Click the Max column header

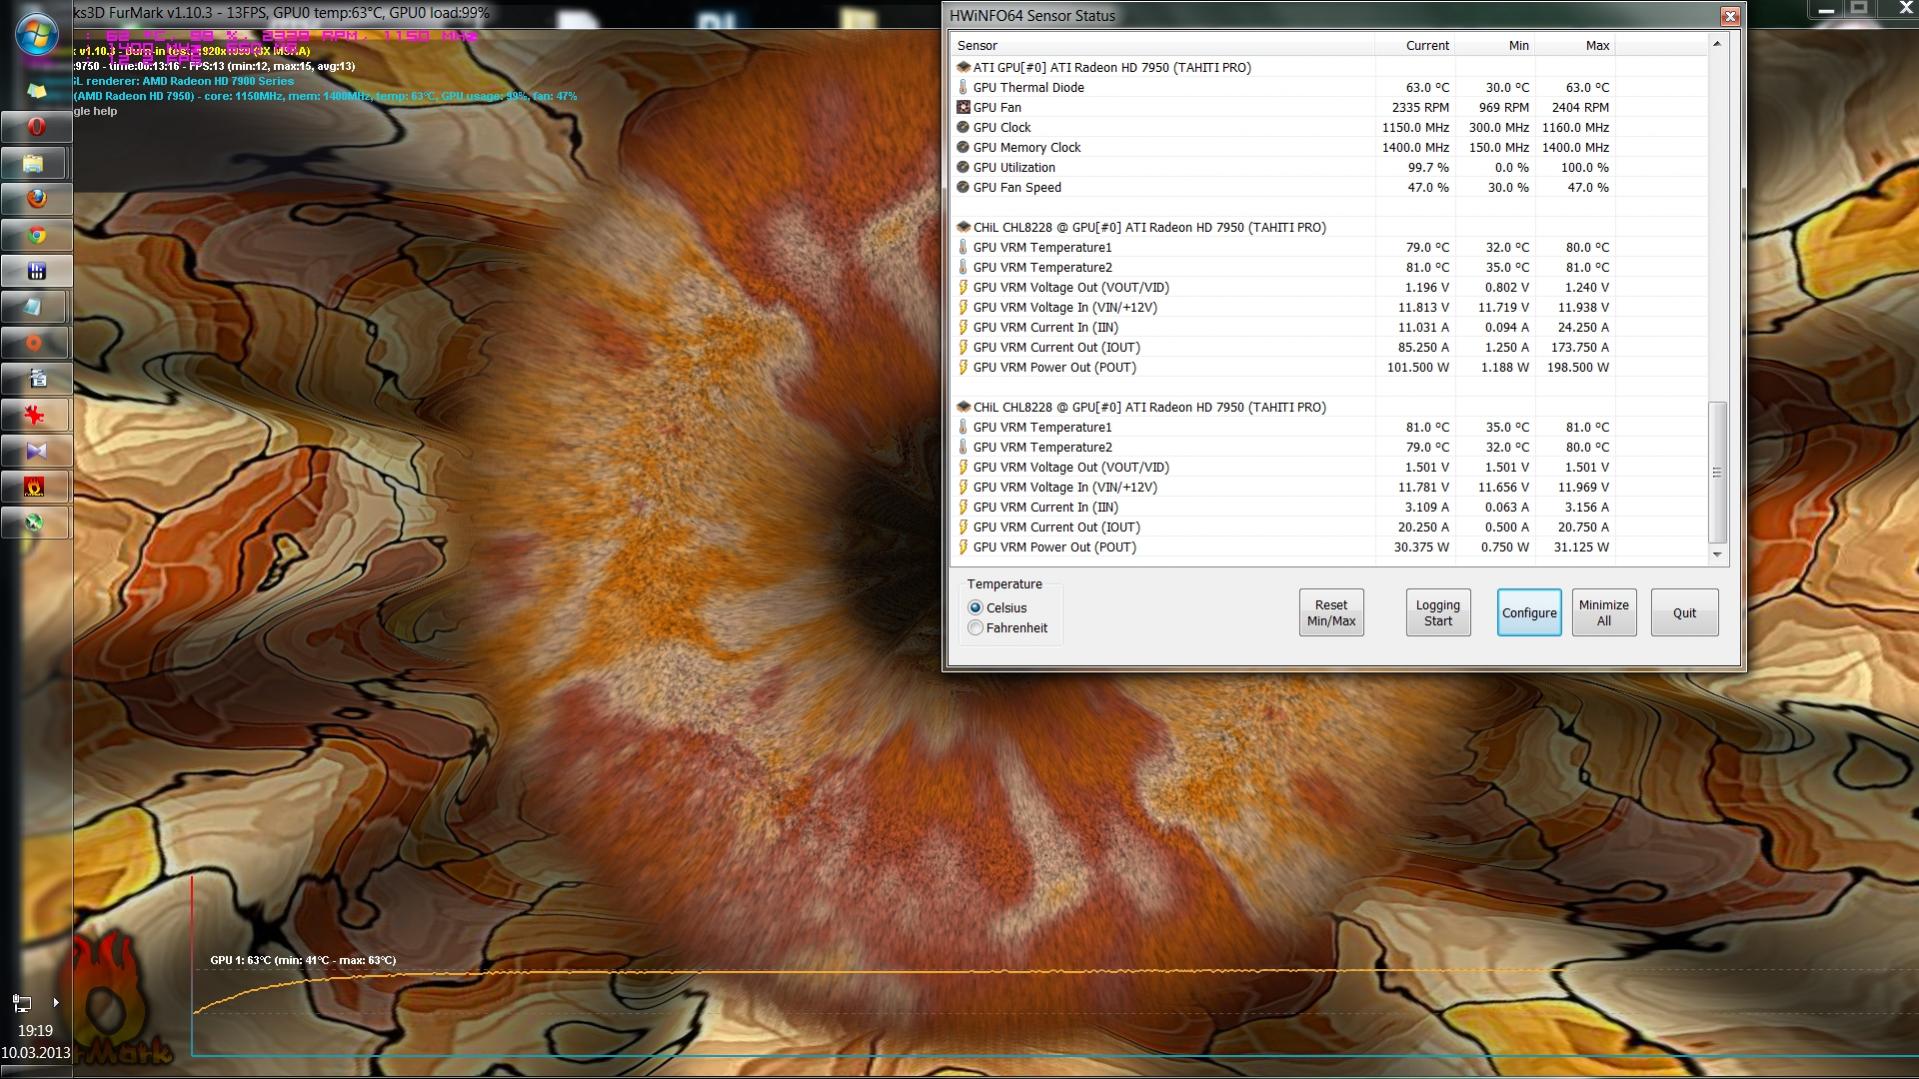tap(1574, 45)
